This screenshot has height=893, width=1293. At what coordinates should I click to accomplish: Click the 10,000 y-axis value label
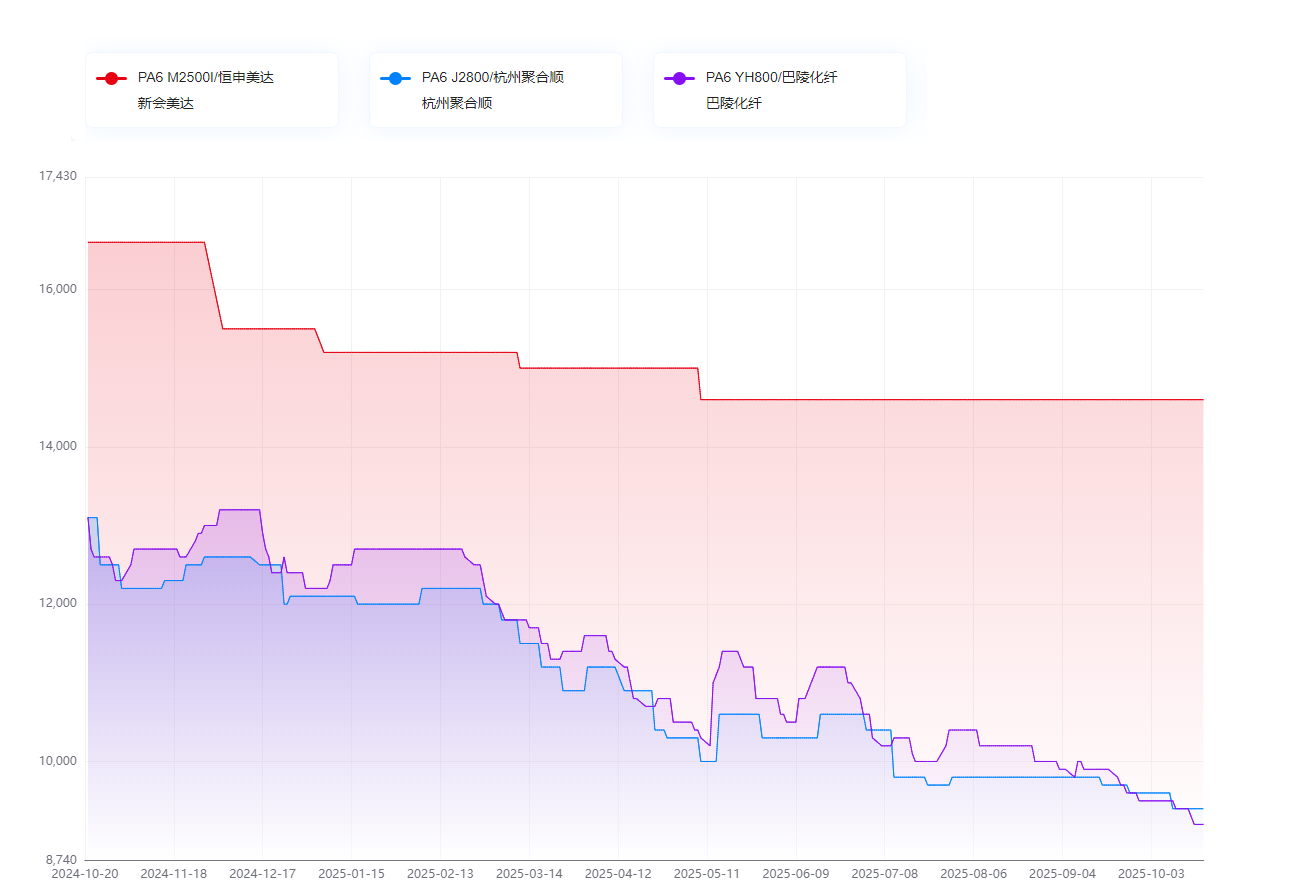(57, 761)
